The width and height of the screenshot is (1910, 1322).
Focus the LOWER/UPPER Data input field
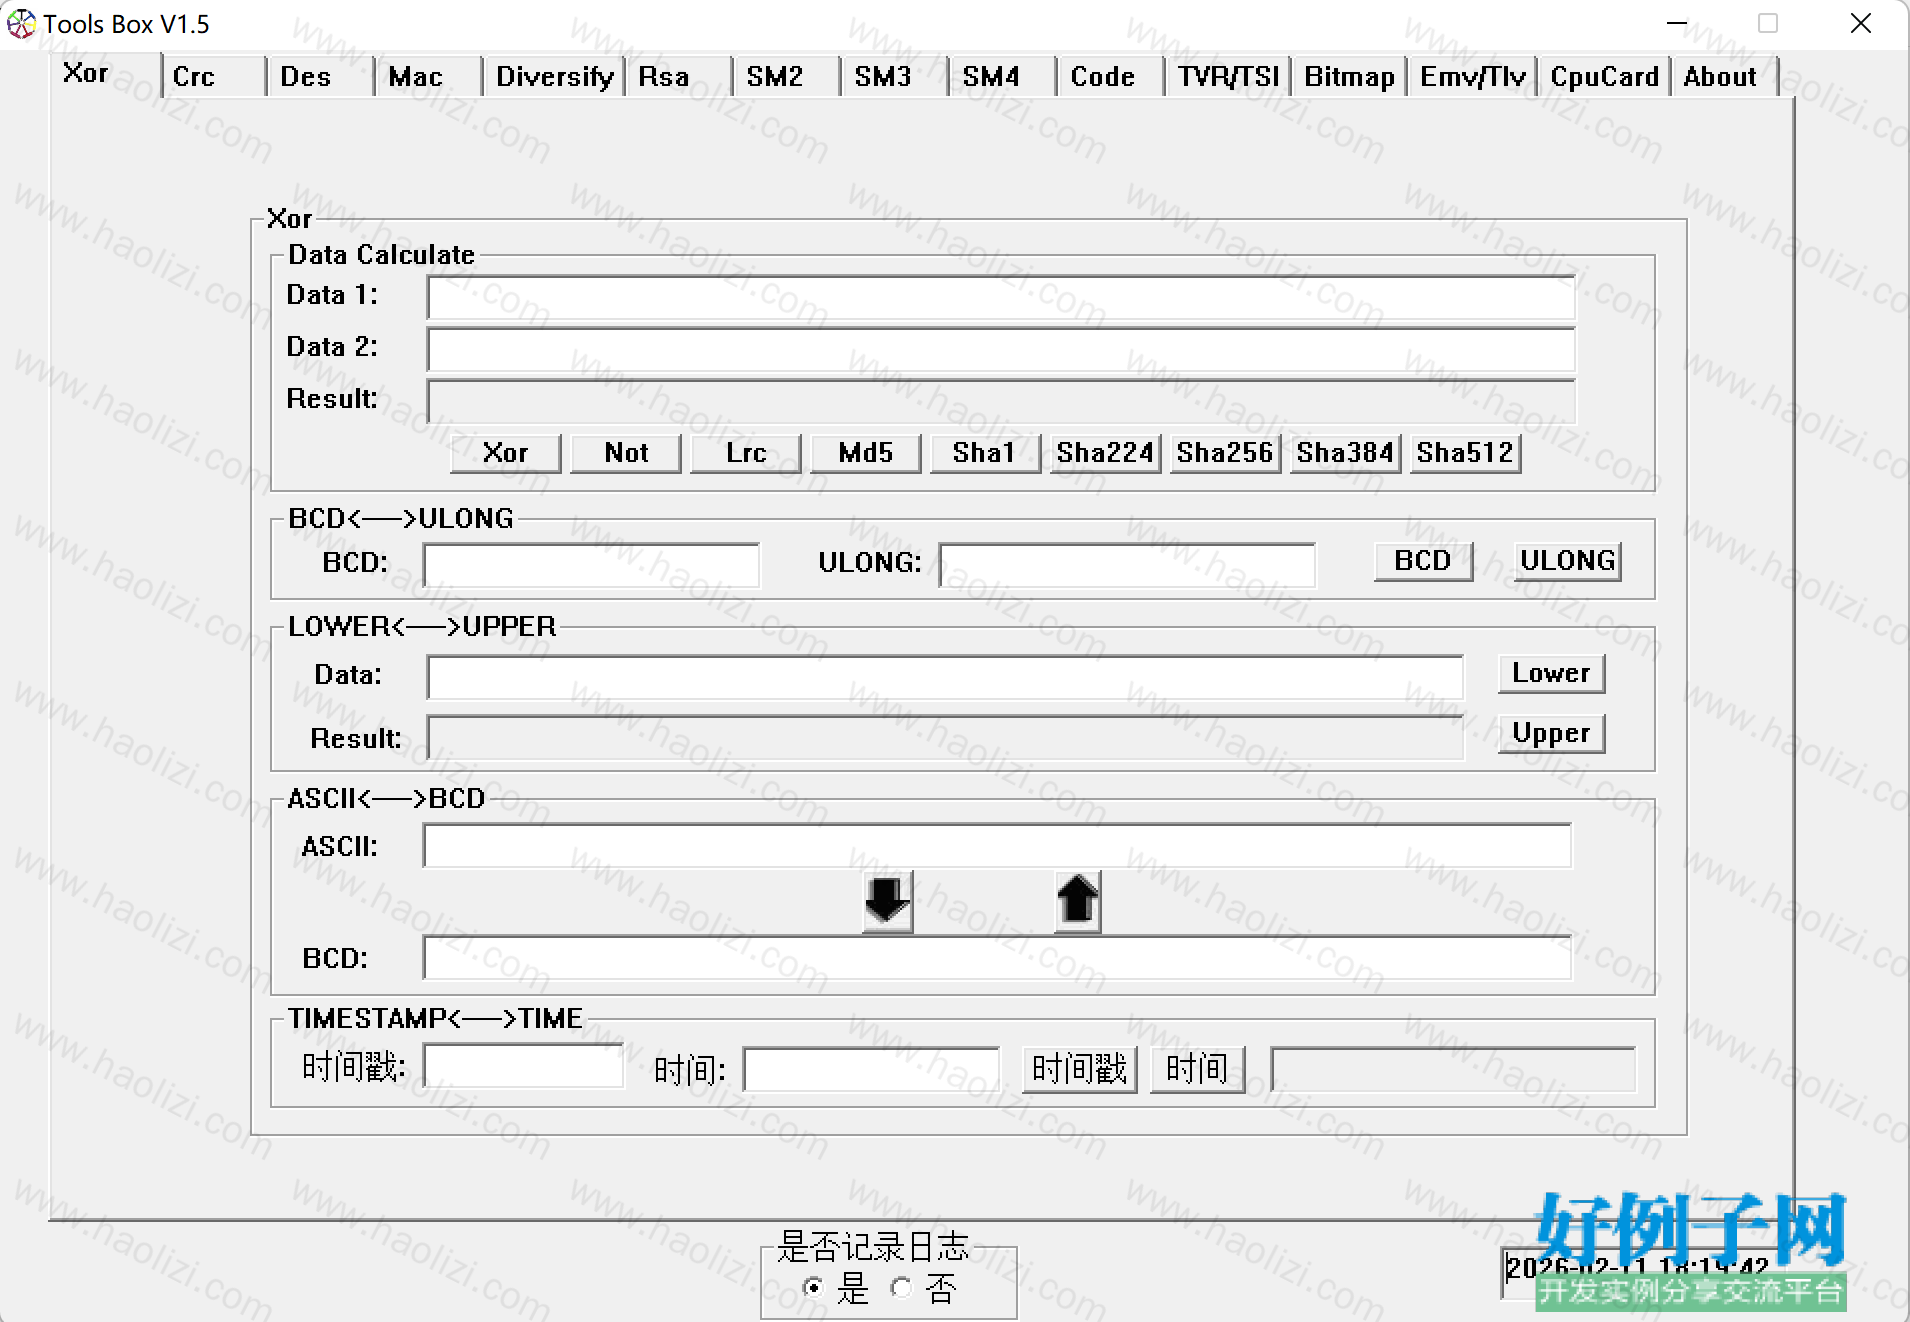click(945, 678)
